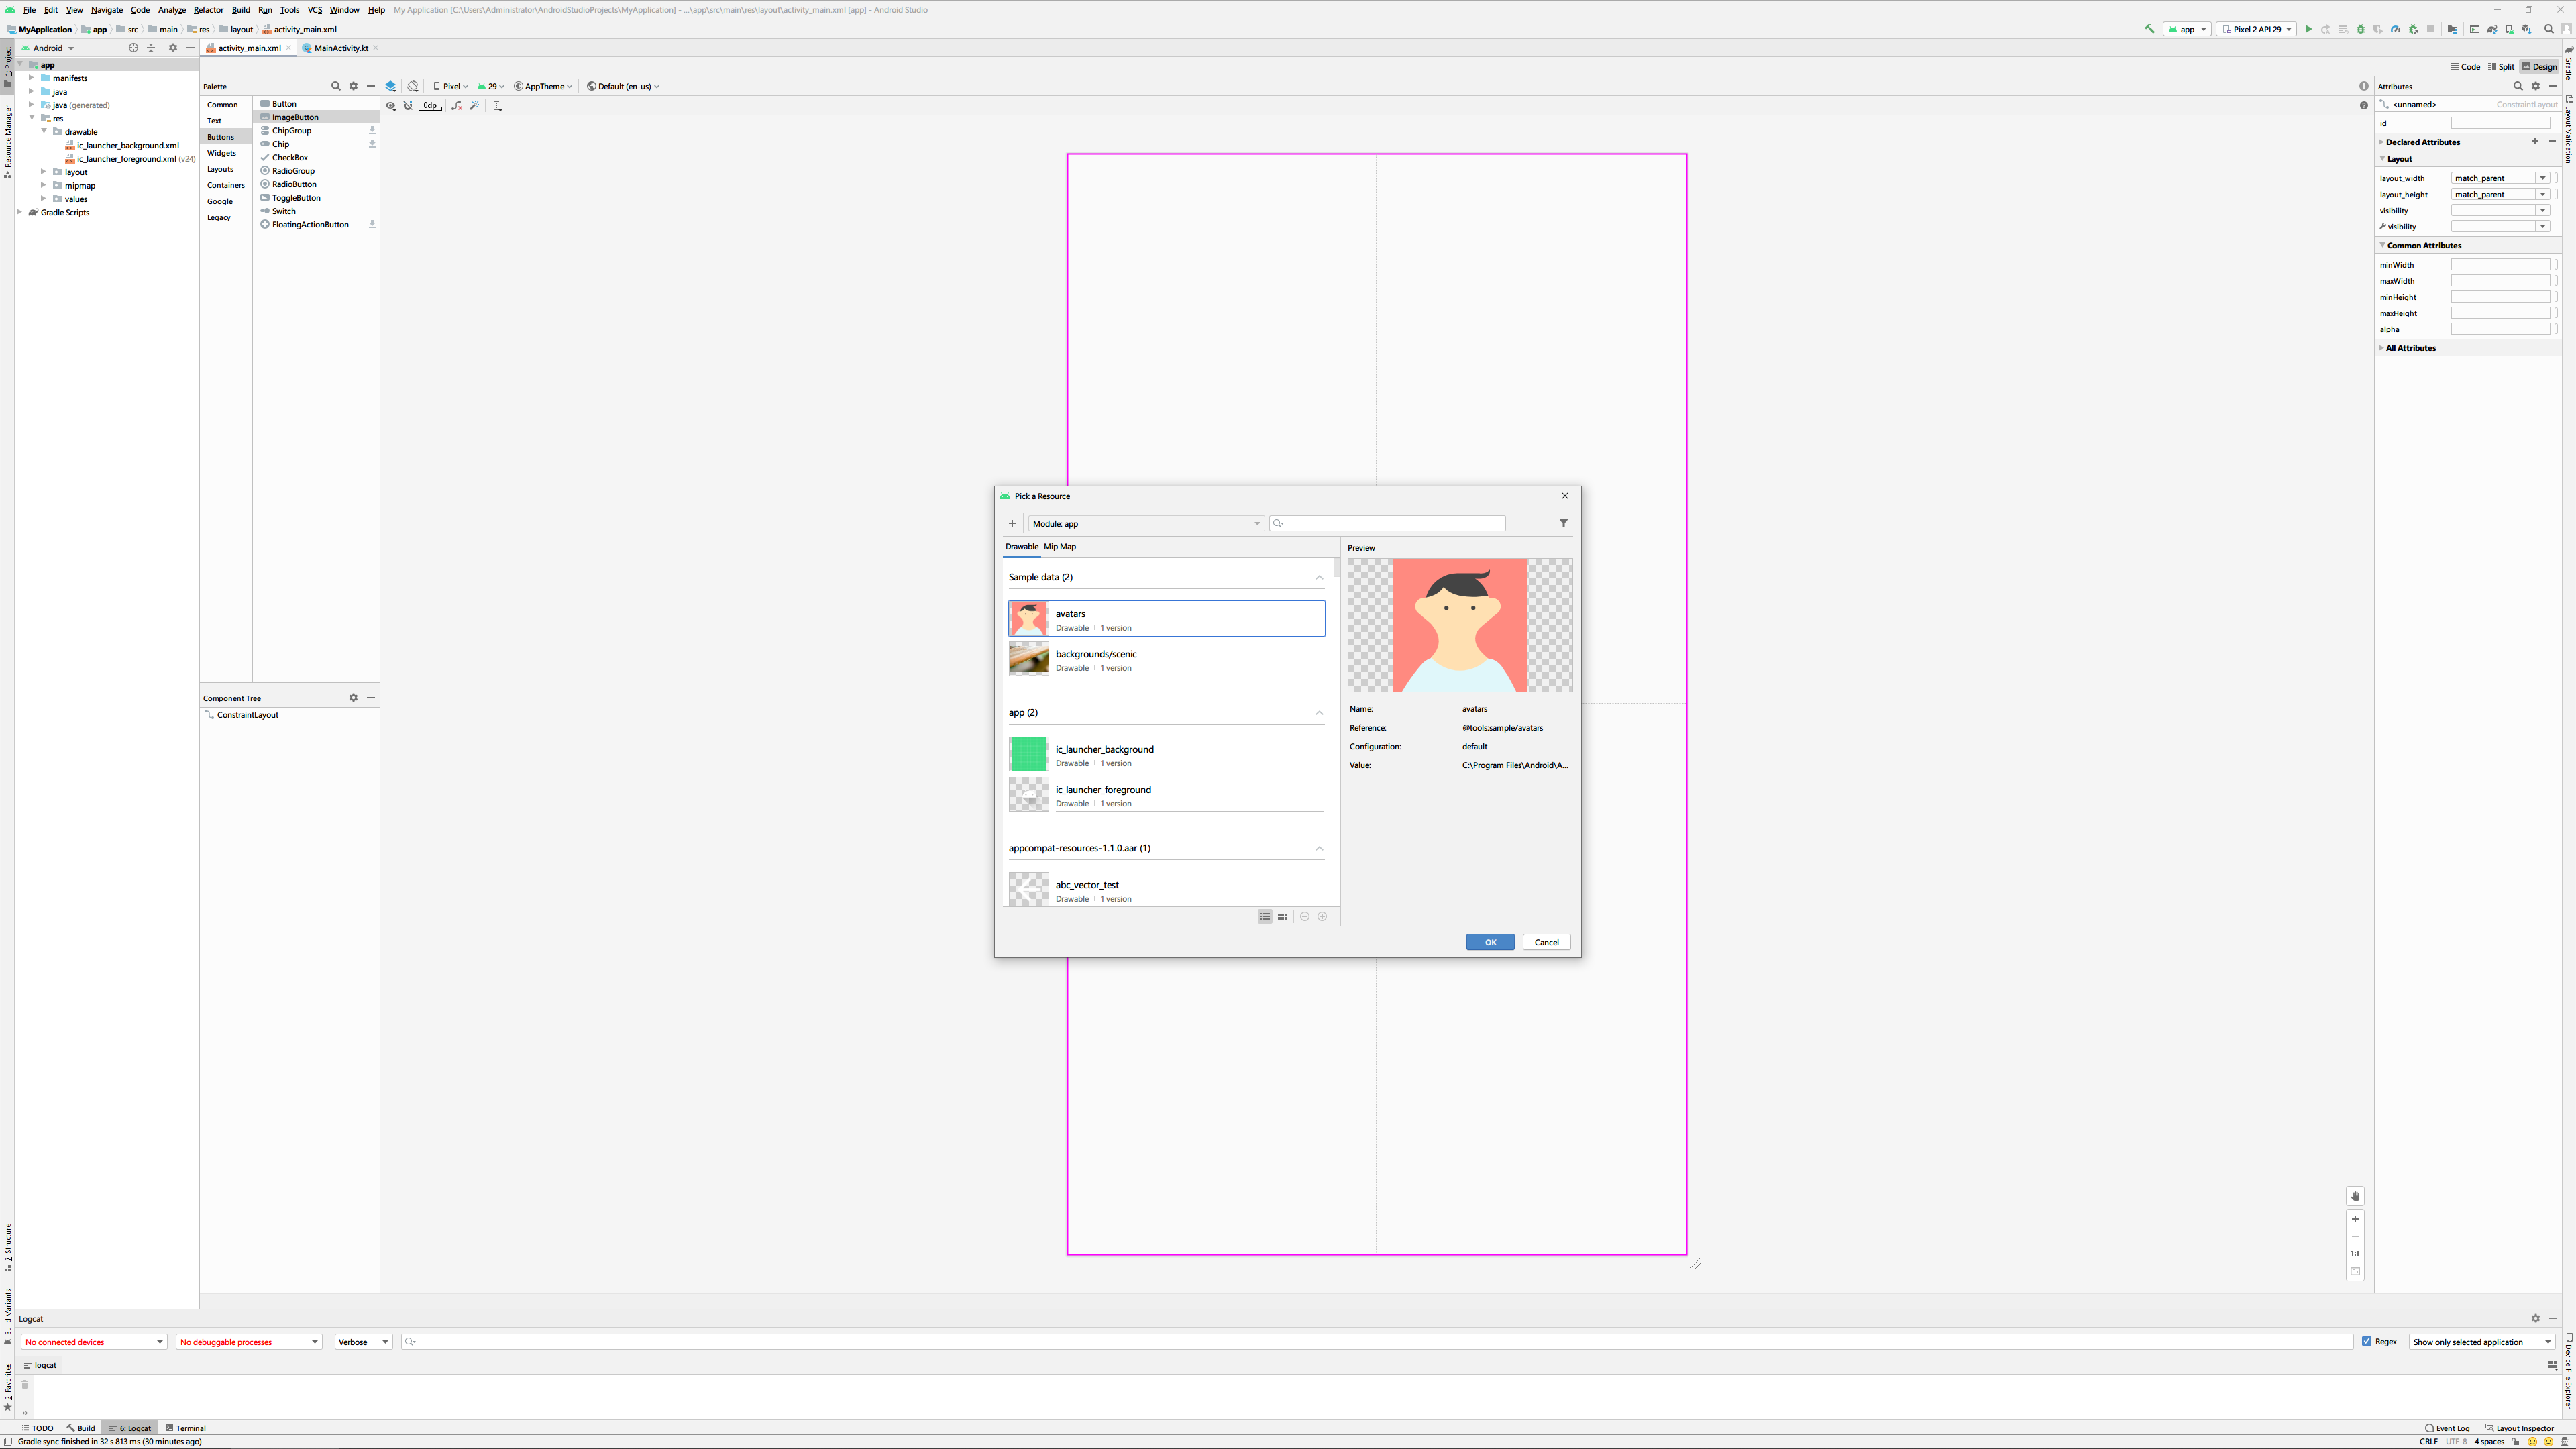Screen dimensions: 2576x1449
Task: Toggle the view options eye icon
Action: pos(391,105)
